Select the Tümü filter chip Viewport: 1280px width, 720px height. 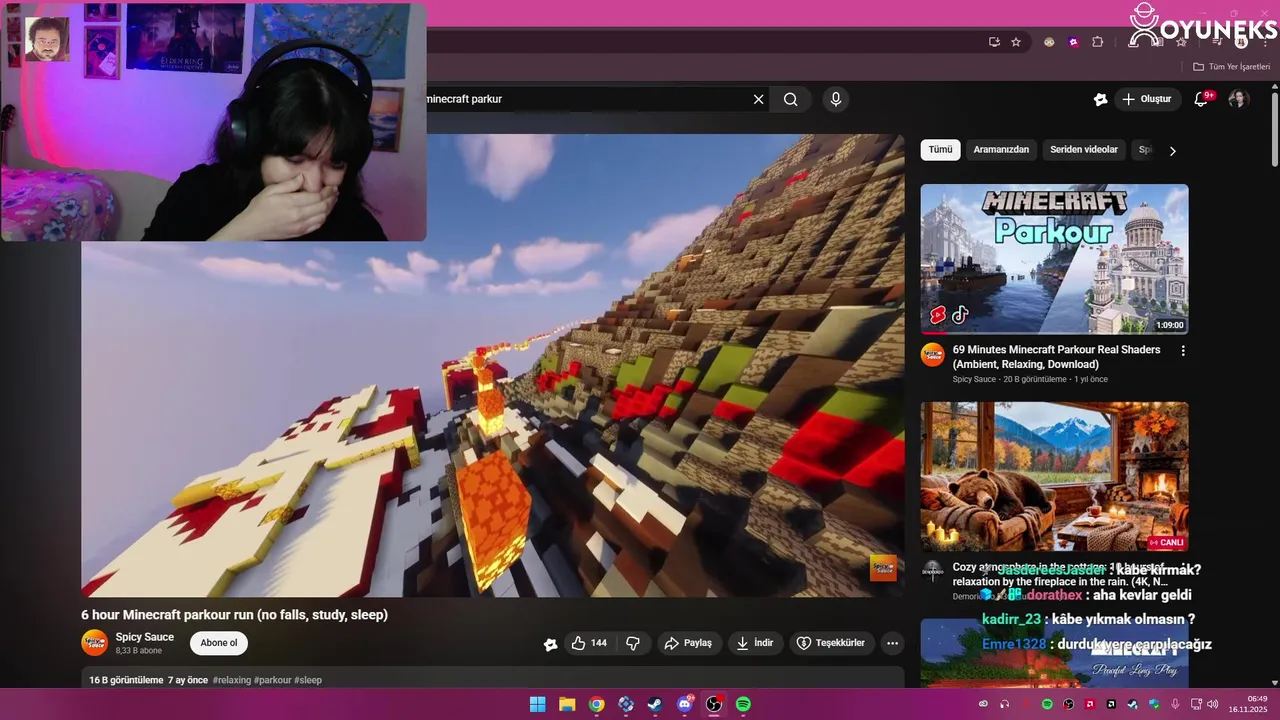(x=940, y=150)
